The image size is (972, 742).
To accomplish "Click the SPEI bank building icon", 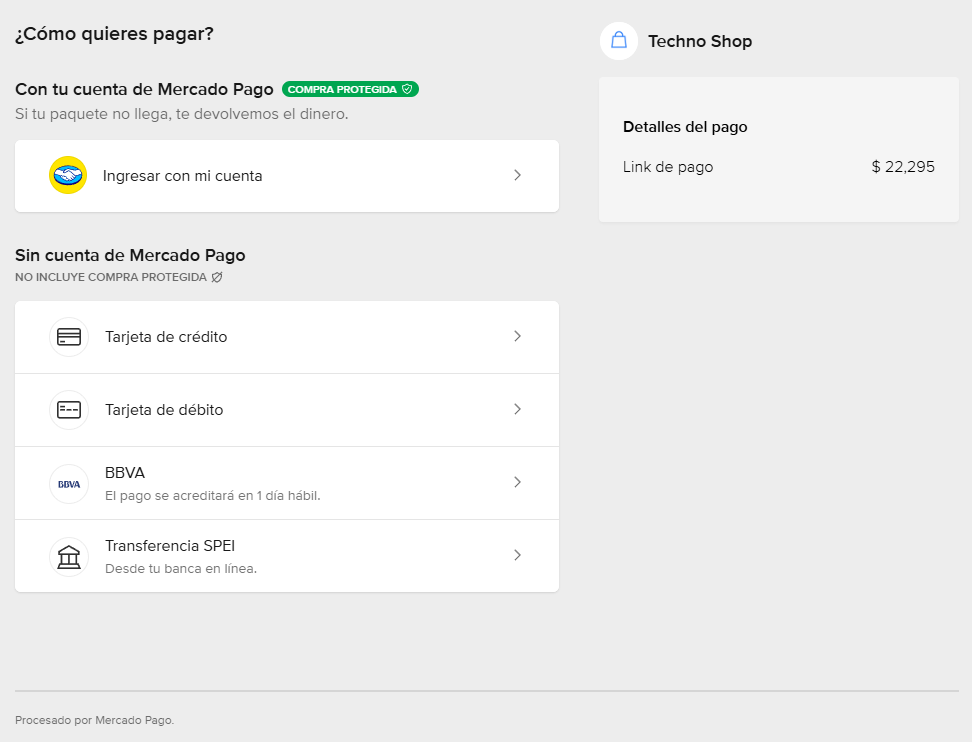I will 69,557.
